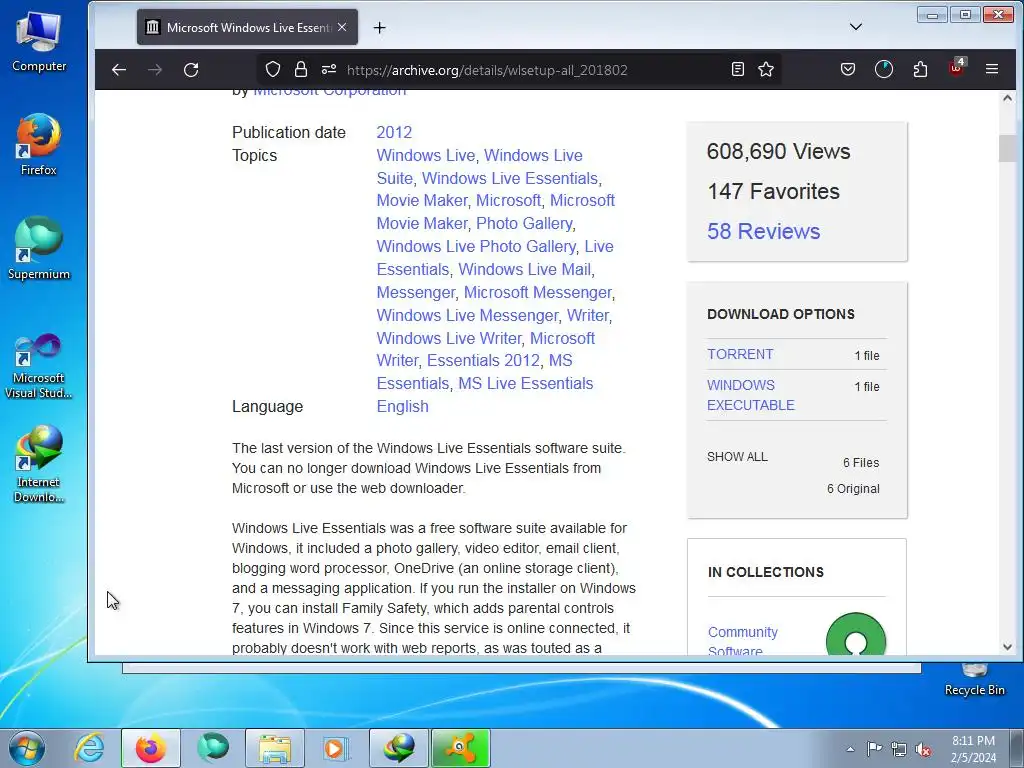Open the Firefox desktop shortcut
The height and width of the screenshot is (768, 1024).
pos(39,145)
